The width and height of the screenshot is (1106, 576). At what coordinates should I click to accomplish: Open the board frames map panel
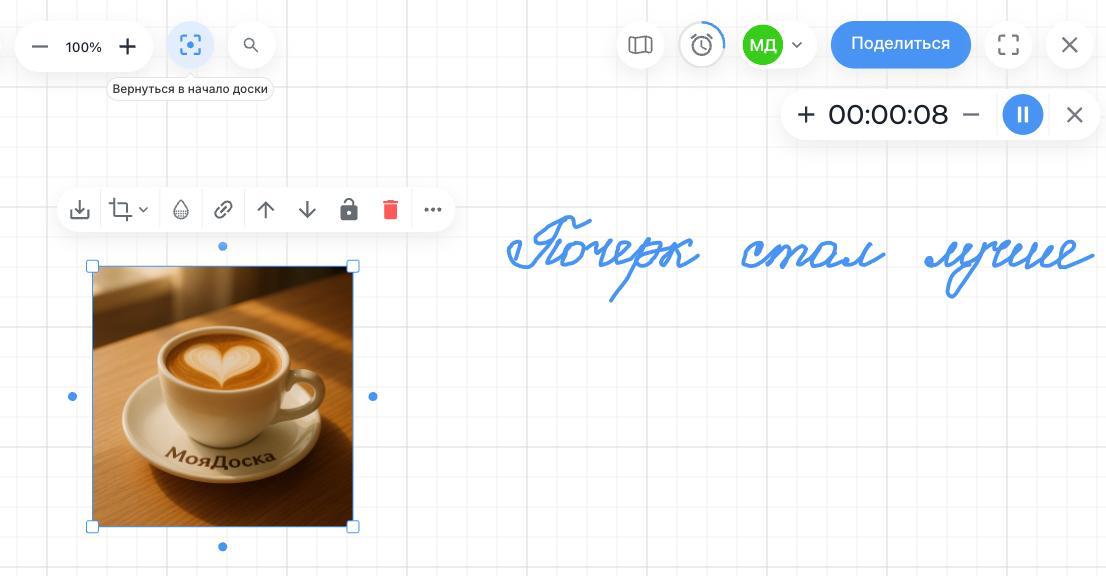point(640,45)
